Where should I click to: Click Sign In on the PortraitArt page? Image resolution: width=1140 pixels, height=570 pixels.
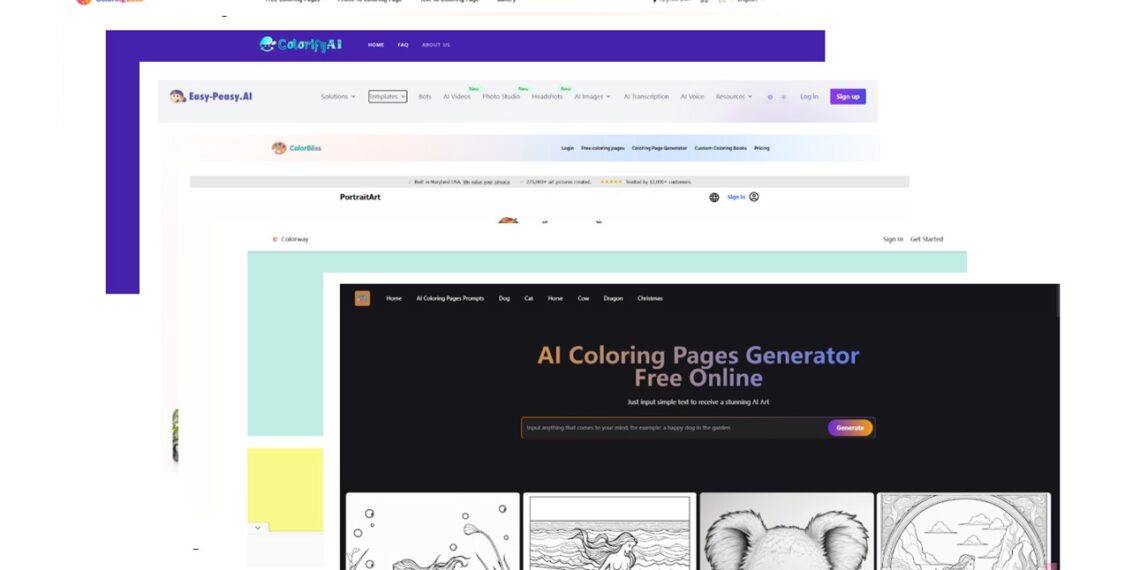click(x=736, y=197)
